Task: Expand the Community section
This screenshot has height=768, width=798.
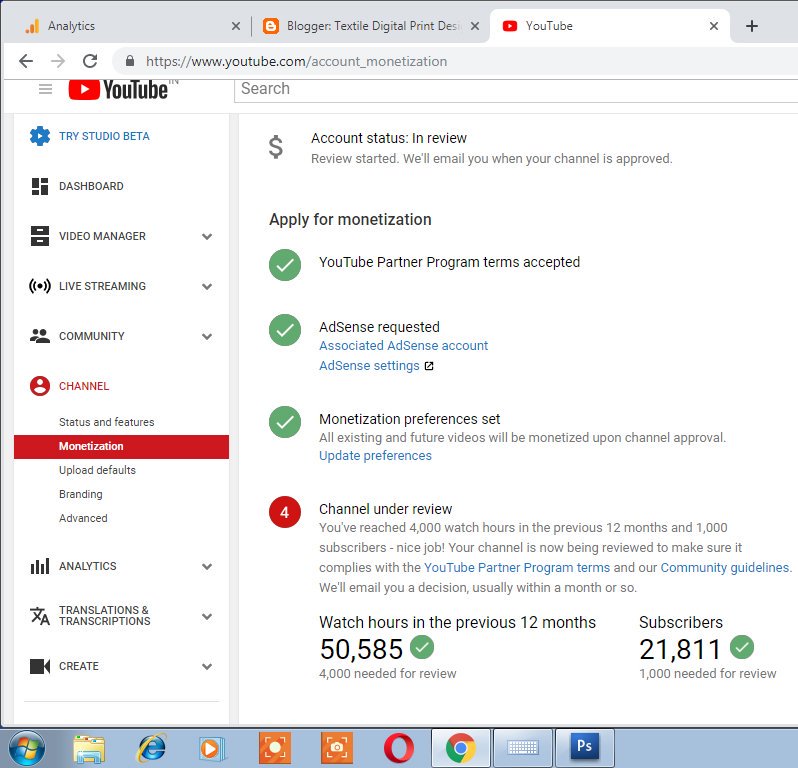Action: click(x=207, y=336)
